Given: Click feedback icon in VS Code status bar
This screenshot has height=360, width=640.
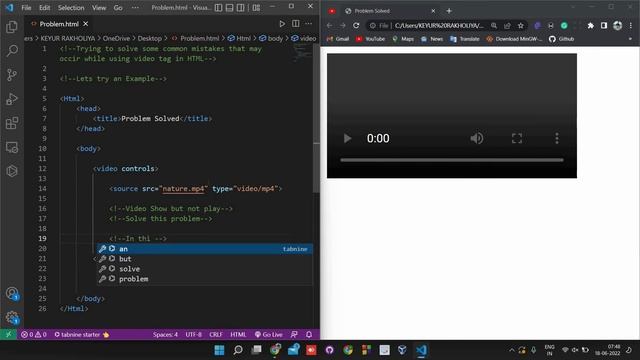Looking at the screenshot, I should coord(294,334).
